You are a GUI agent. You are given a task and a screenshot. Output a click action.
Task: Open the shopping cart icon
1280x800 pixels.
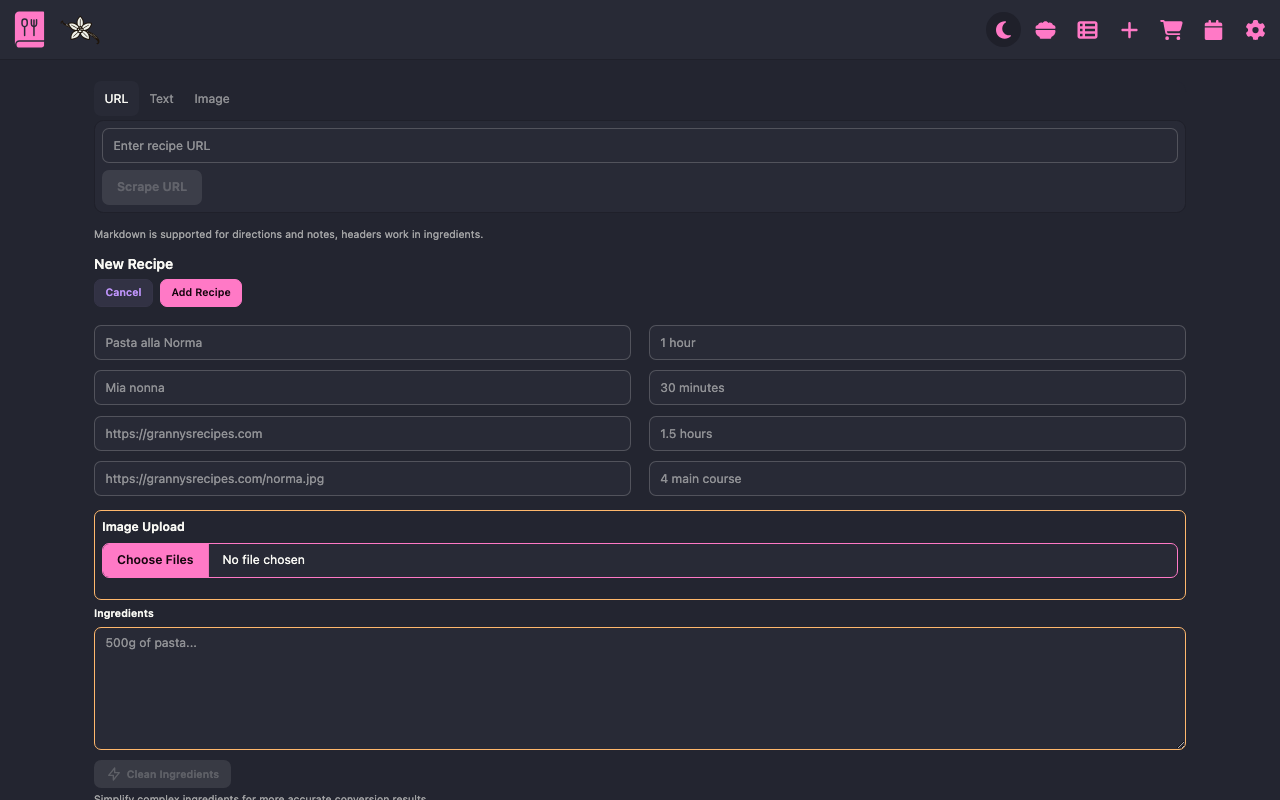point(1172,30)
